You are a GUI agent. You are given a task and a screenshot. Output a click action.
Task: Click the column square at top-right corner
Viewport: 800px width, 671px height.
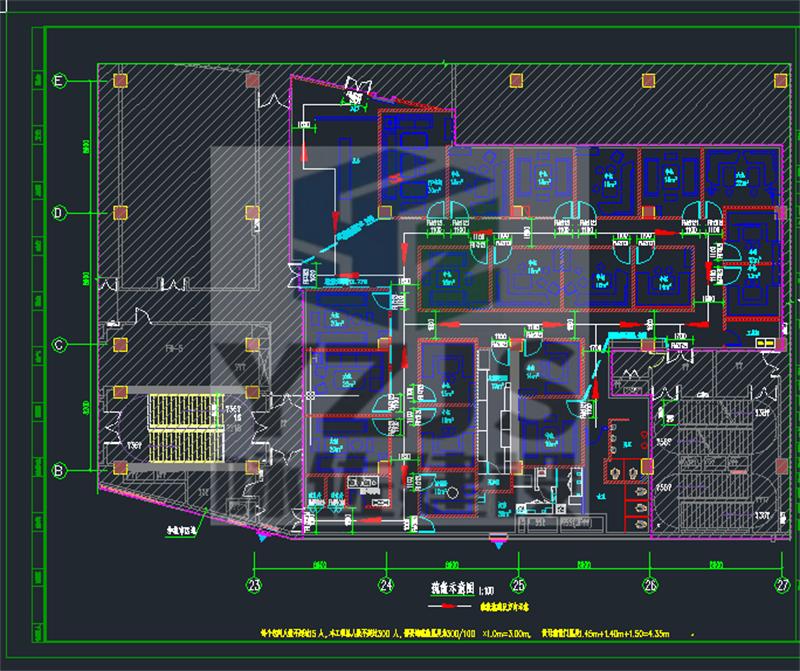pyautogui.click(x=779, y=80)
